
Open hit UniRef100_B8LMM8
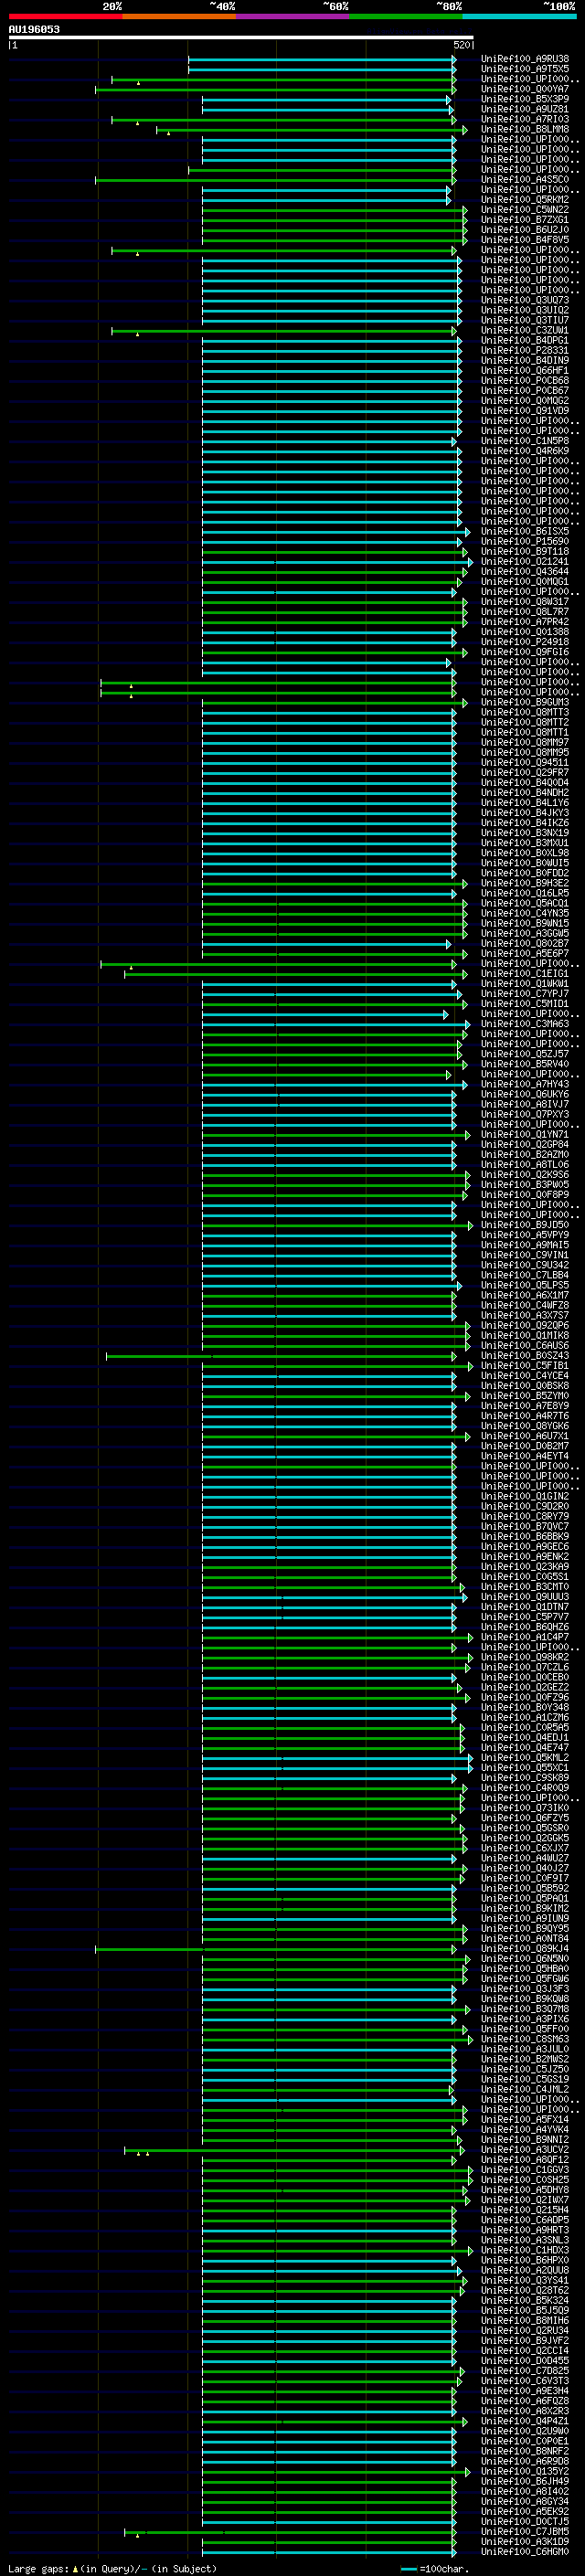(525, 129)
